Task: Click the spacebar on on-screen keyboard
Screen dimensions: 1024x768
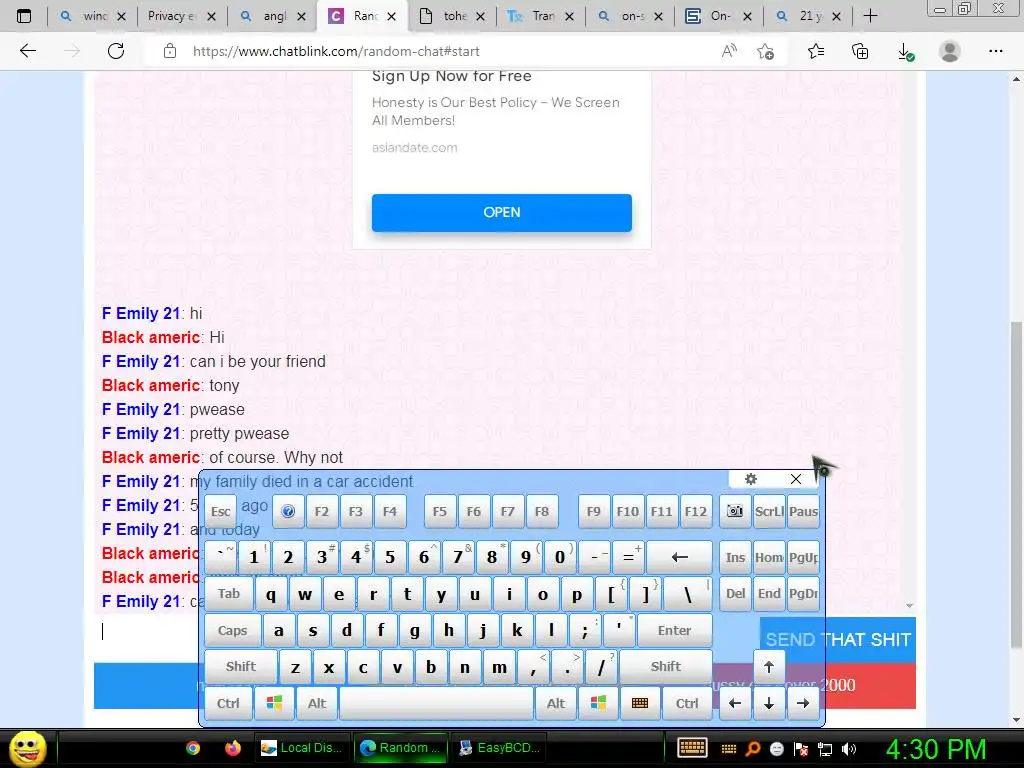Action: pos(436,703)
